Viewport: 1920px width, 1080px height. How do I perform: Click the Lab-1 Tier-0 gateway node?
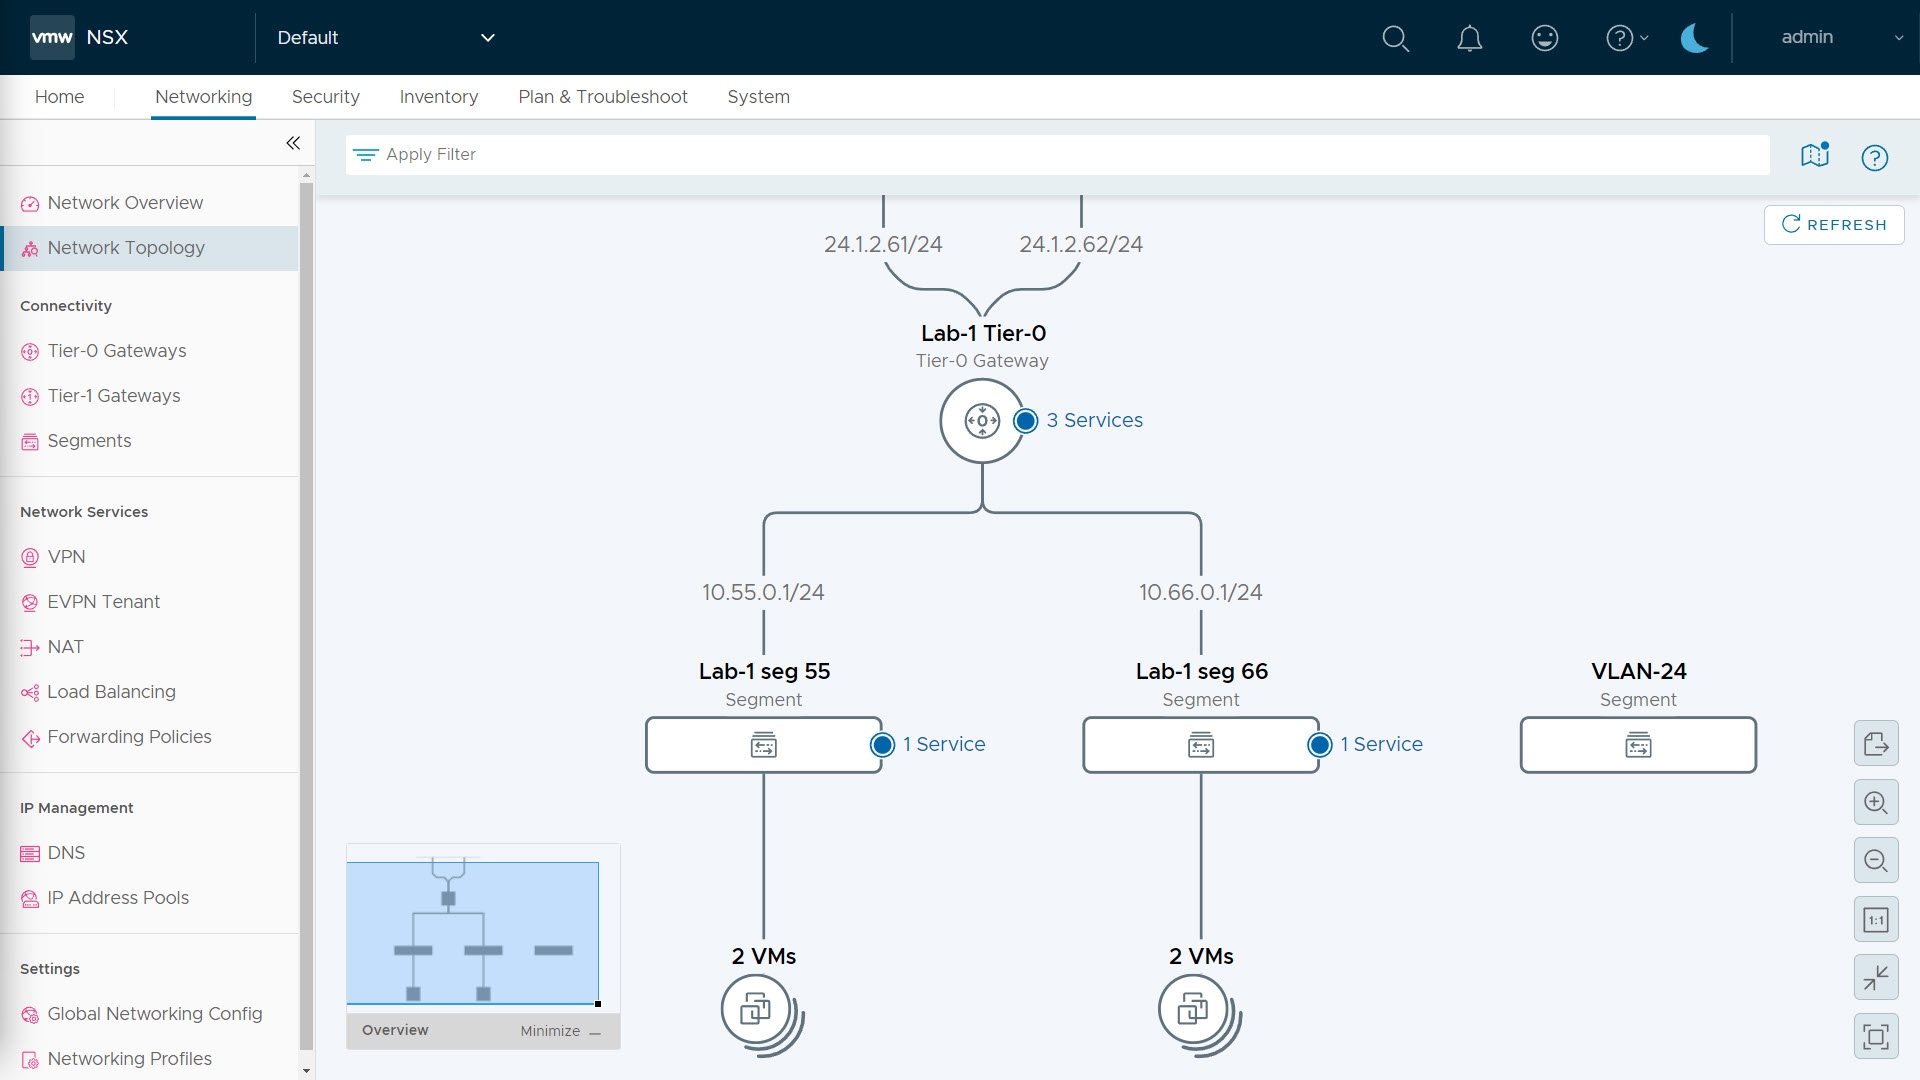(981, 421)
